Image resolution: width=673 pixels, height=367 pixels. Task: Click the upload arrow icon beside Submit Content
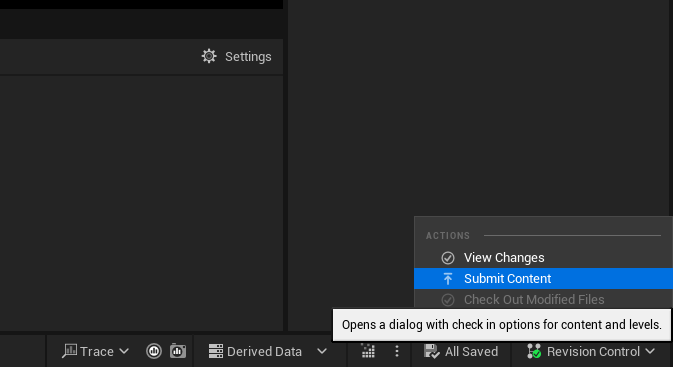(448, 279)
